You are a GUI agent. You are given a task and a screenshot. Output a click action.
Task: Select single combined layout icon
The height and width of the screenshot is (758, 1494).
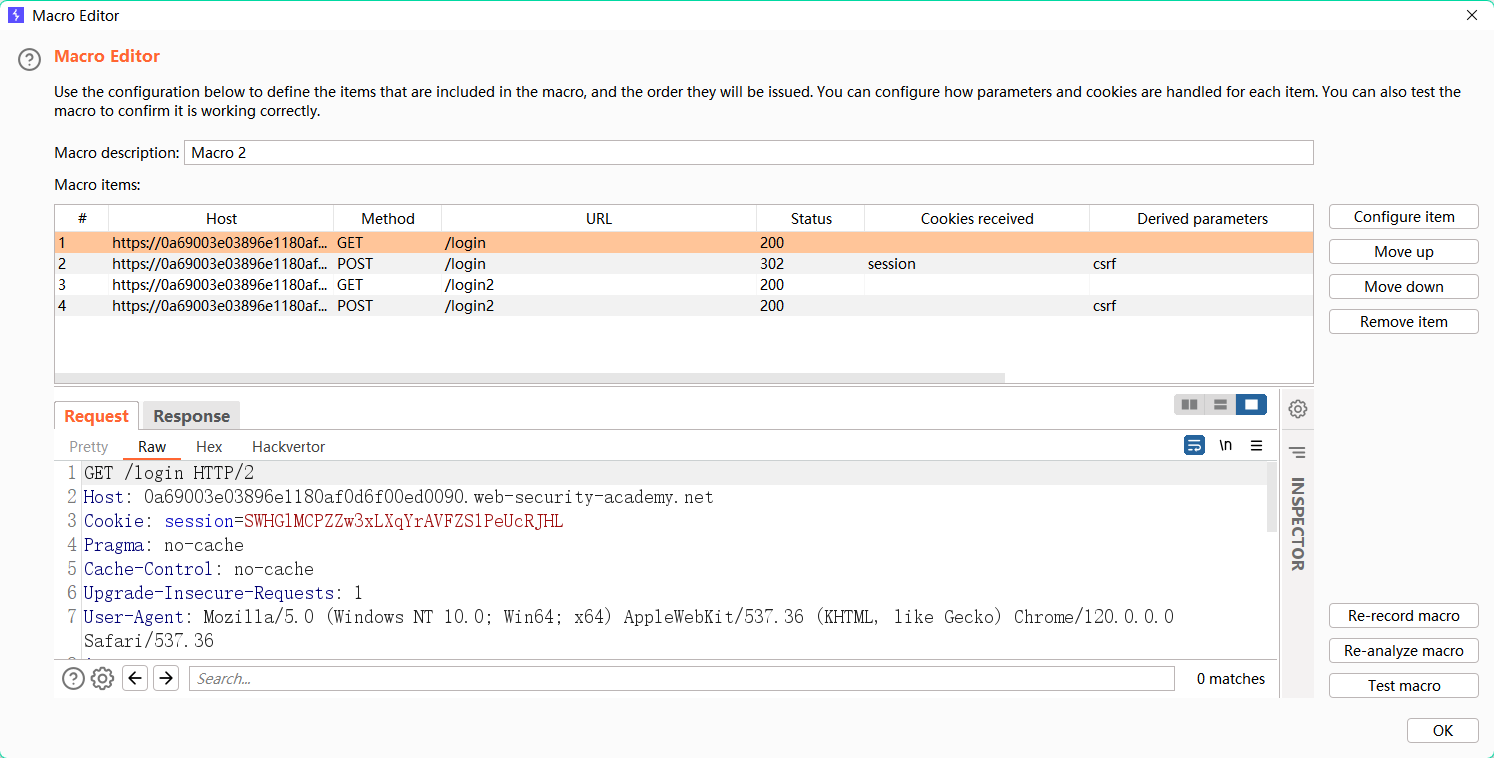pyautogui.click(x=1251, y=405)
